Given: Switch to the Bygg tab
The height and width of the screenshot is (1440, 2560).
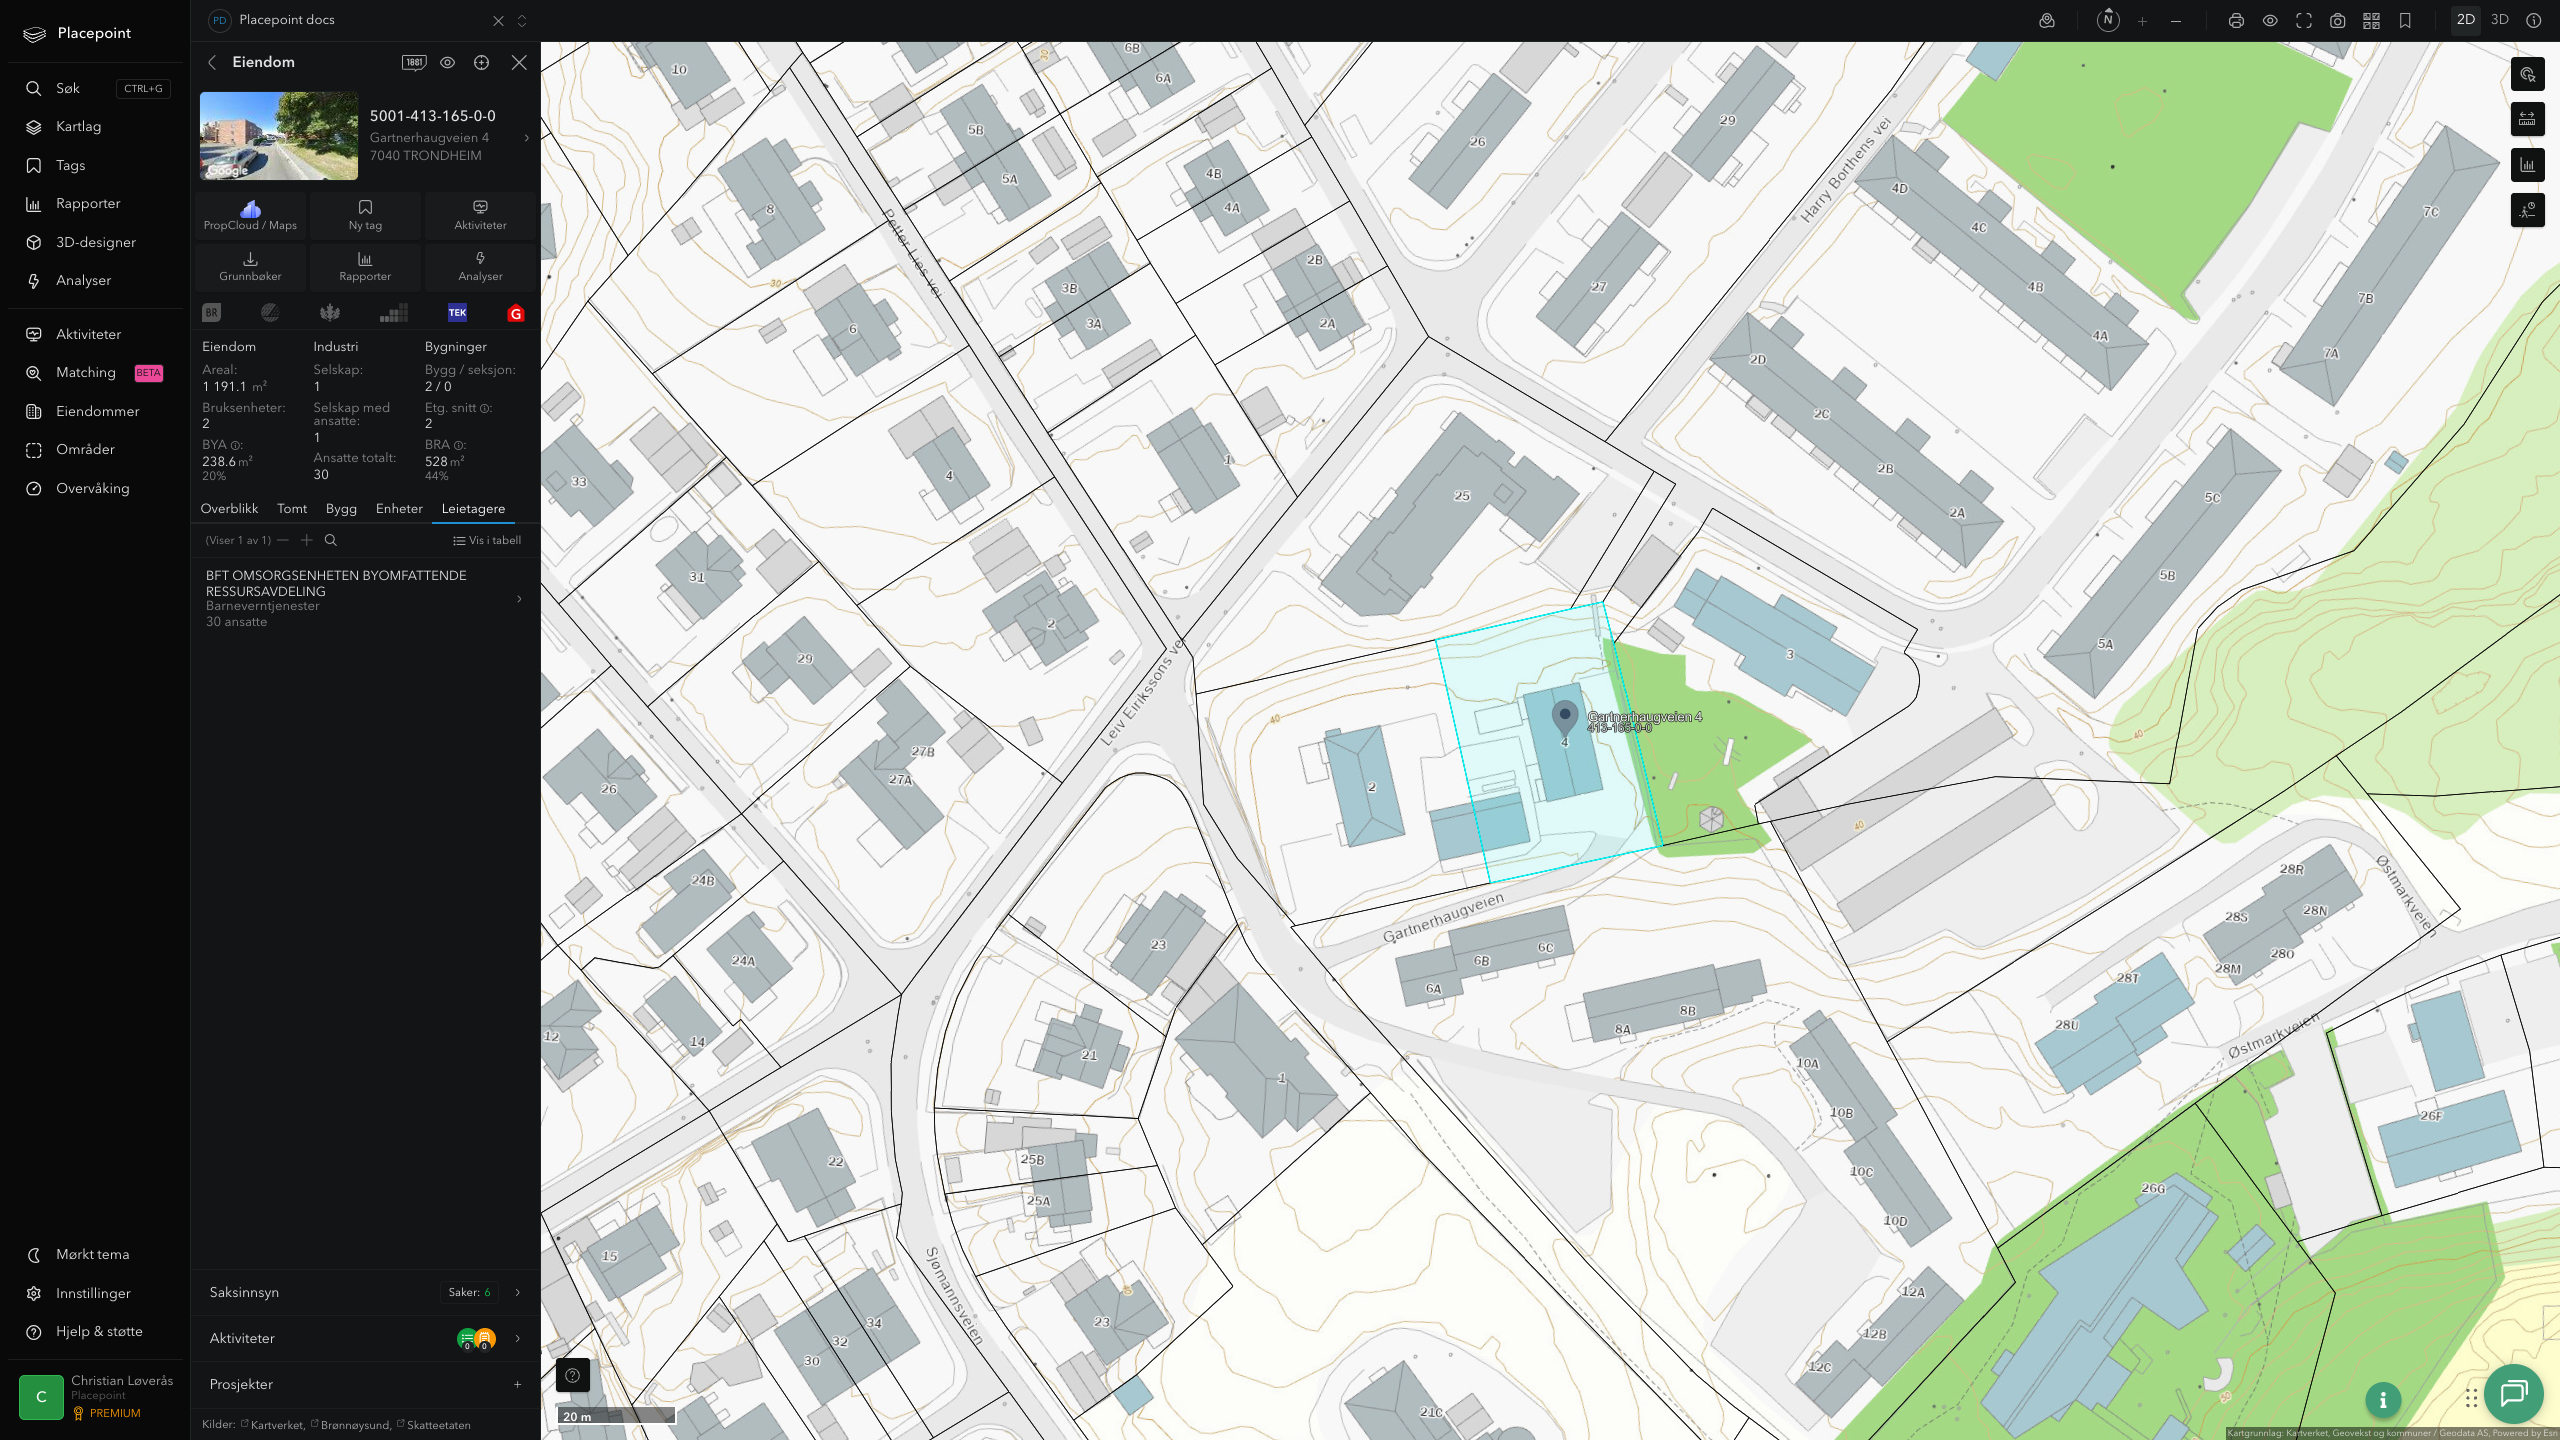Looking at the screenshot, I should (x=341, y=509).
